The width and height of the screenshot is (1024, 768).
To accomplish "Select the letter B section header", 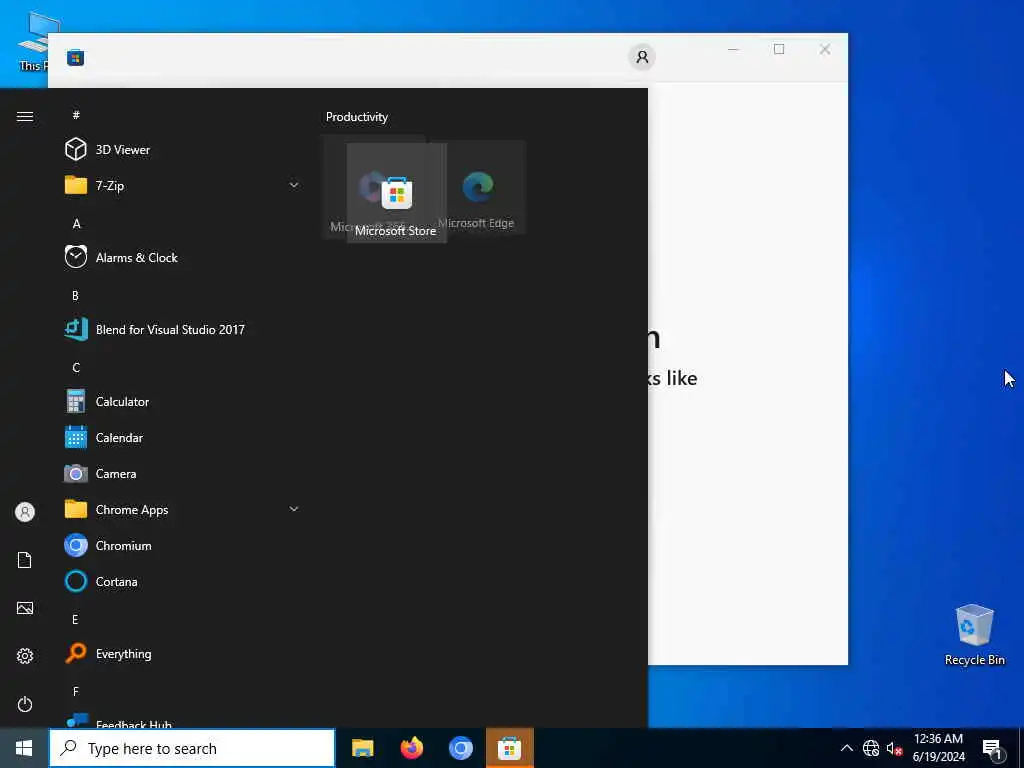I will click(x=75, y=295).
